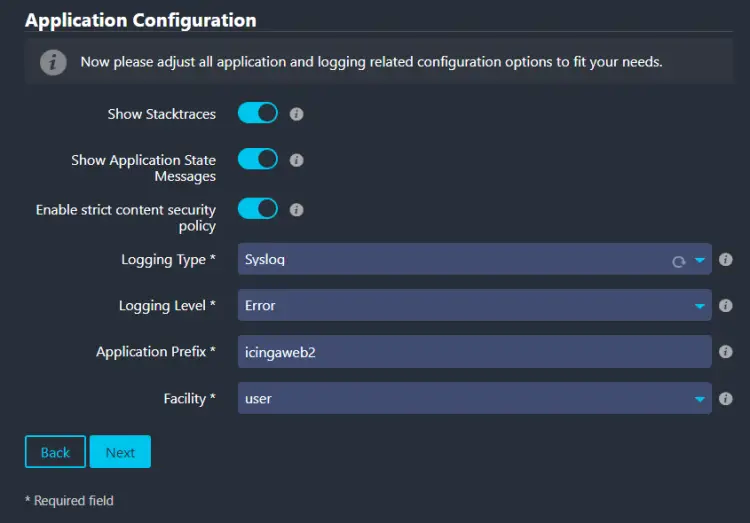Disable the Show Stacktraces toggle
This screenshot has width=750, height=523.
258,113
